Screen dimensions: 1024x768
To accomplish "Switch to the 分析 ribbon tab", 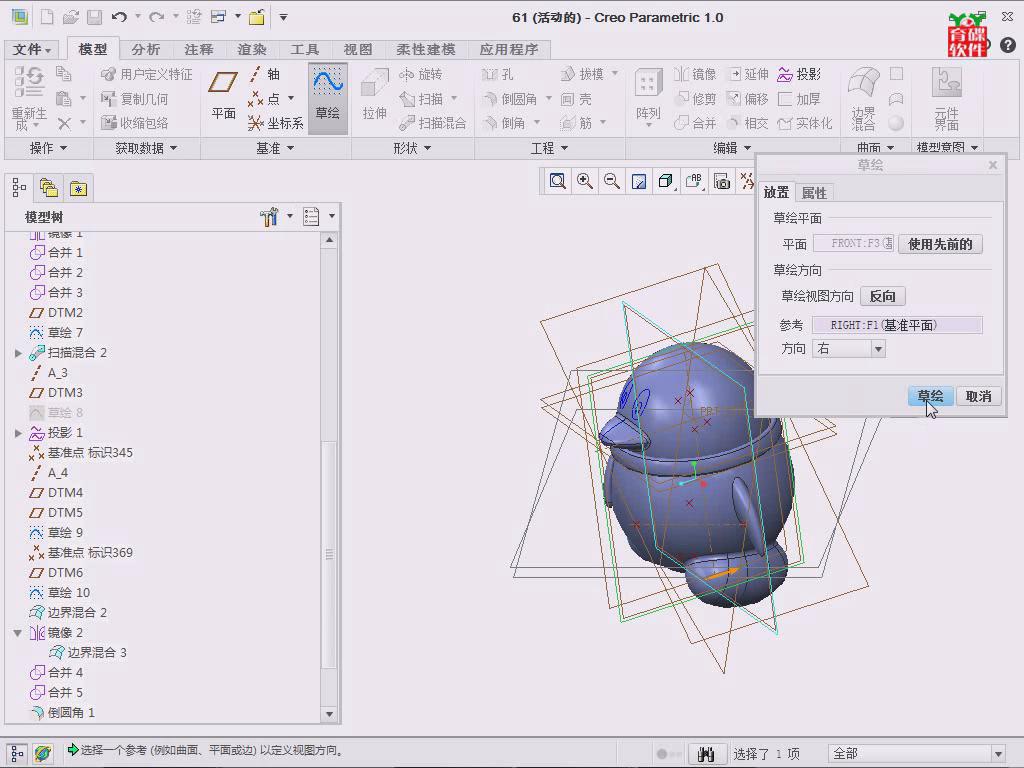I will [x=145, y=49].
